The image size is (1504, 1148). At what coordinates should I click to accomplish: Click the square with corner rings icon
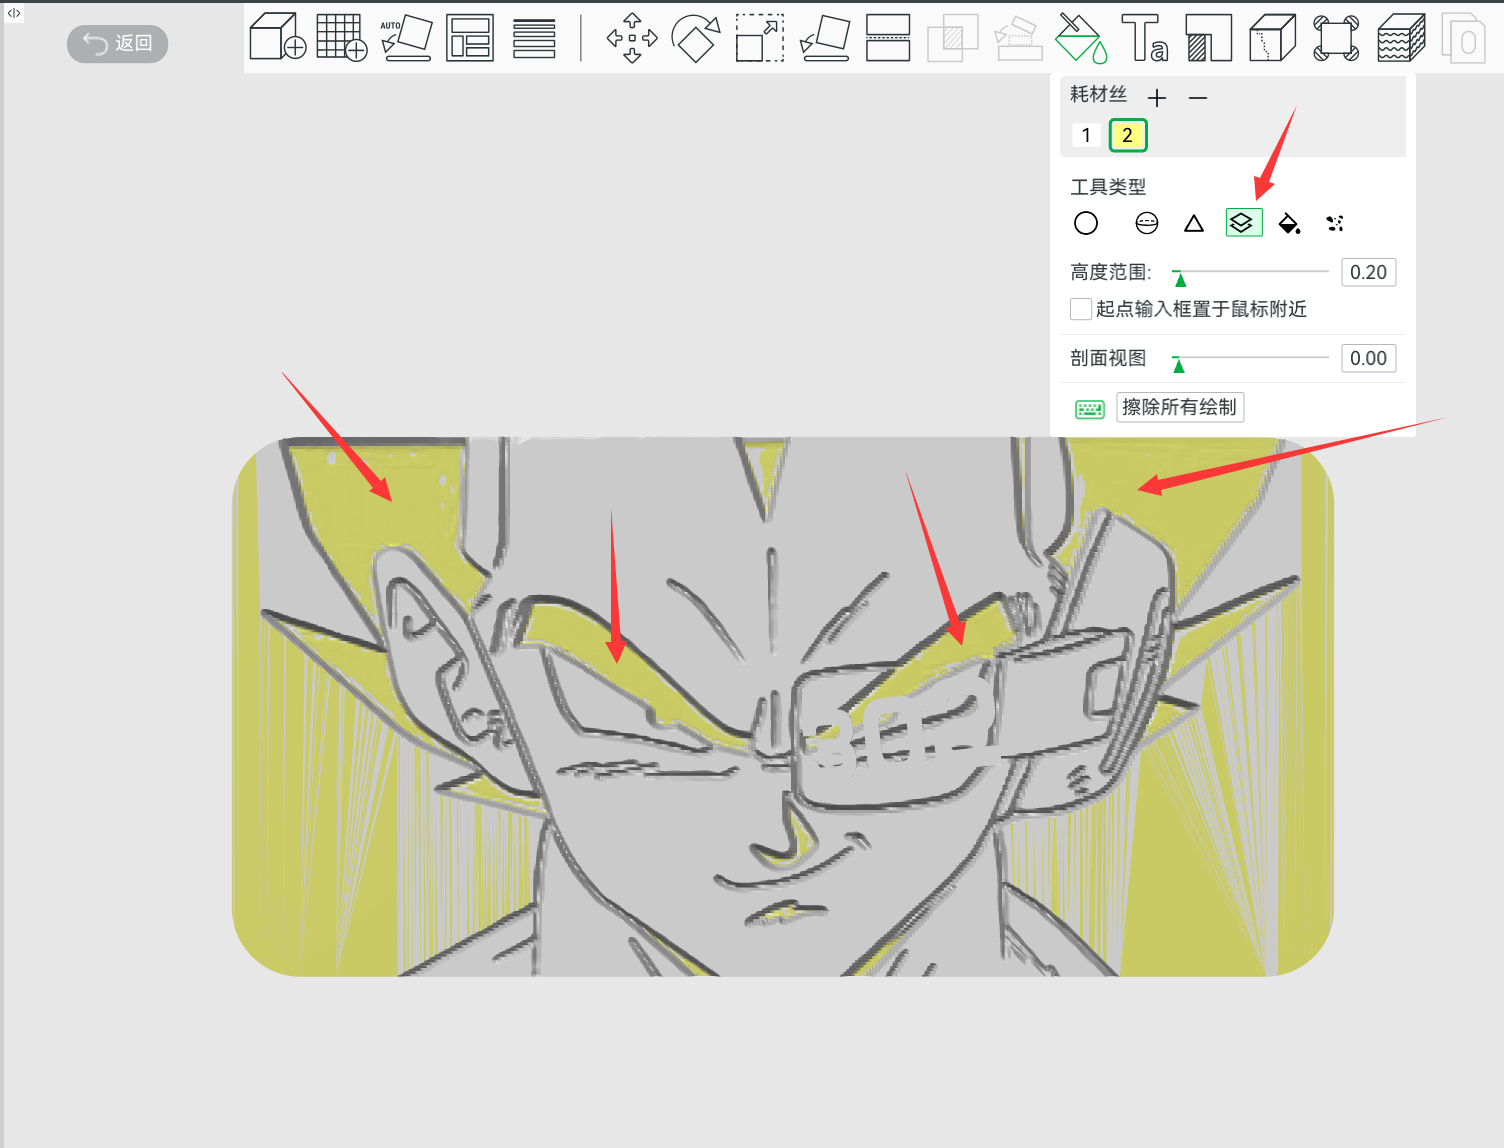pyautogui.click(x=1336, y=38)
